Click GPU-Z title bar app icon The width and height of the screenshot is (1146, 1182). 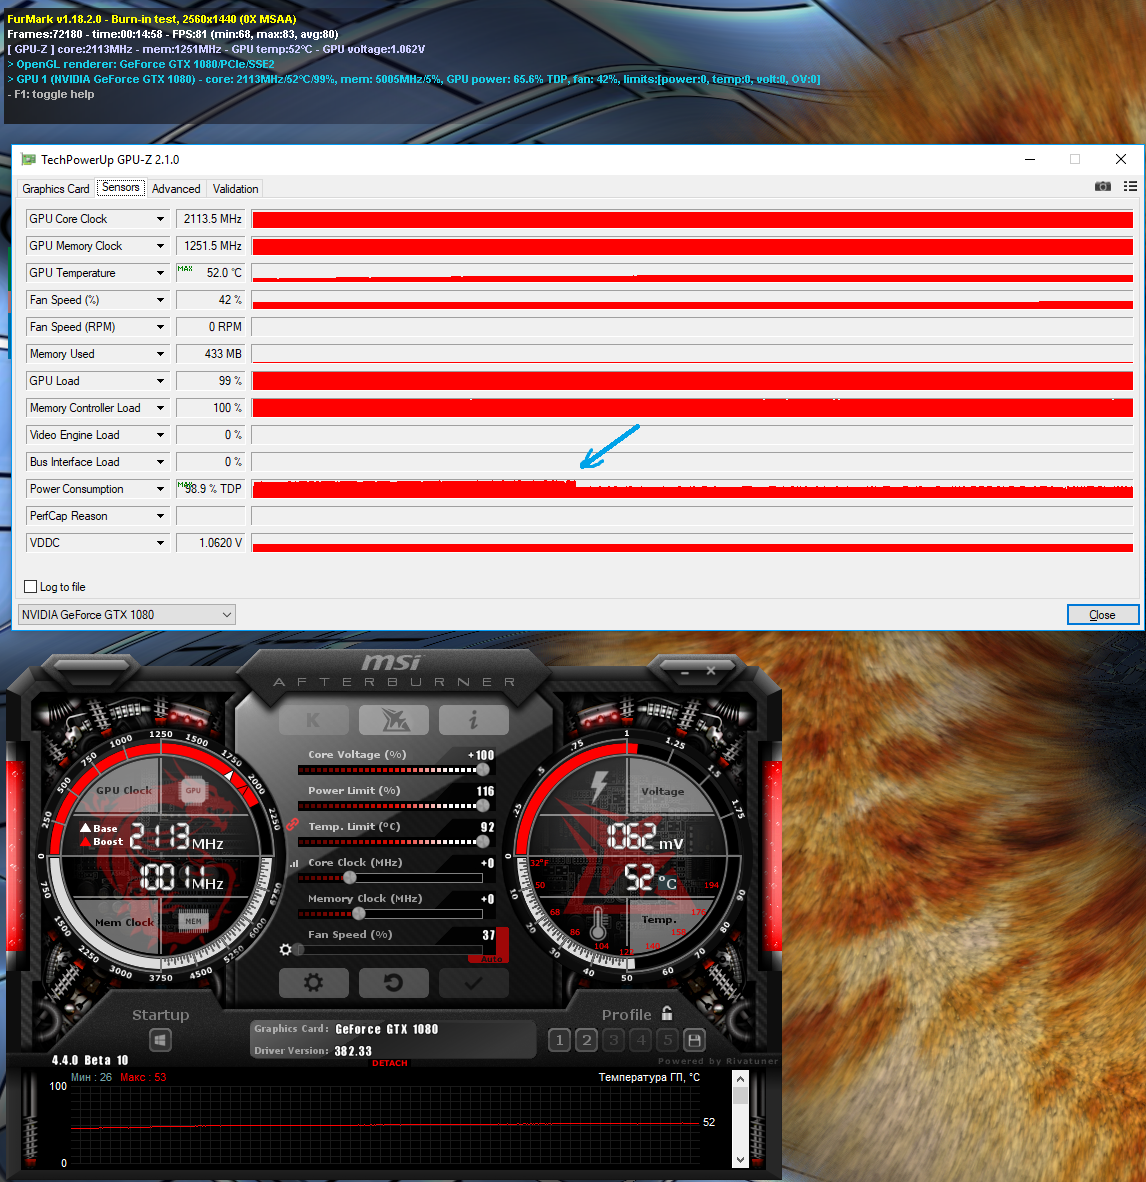tap(29, 159)
